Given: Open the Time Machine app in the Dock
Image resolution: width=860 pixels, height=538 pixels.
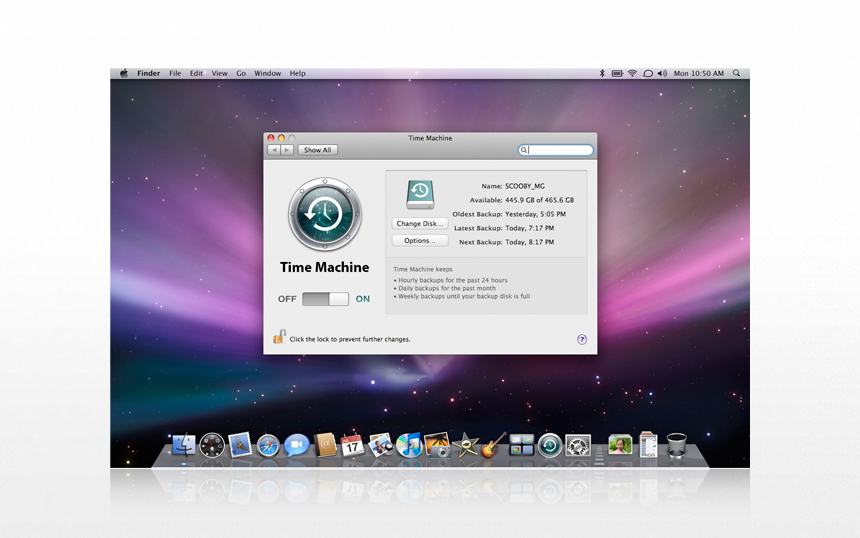Looking at the screenshot, I should tap(549, 446).
